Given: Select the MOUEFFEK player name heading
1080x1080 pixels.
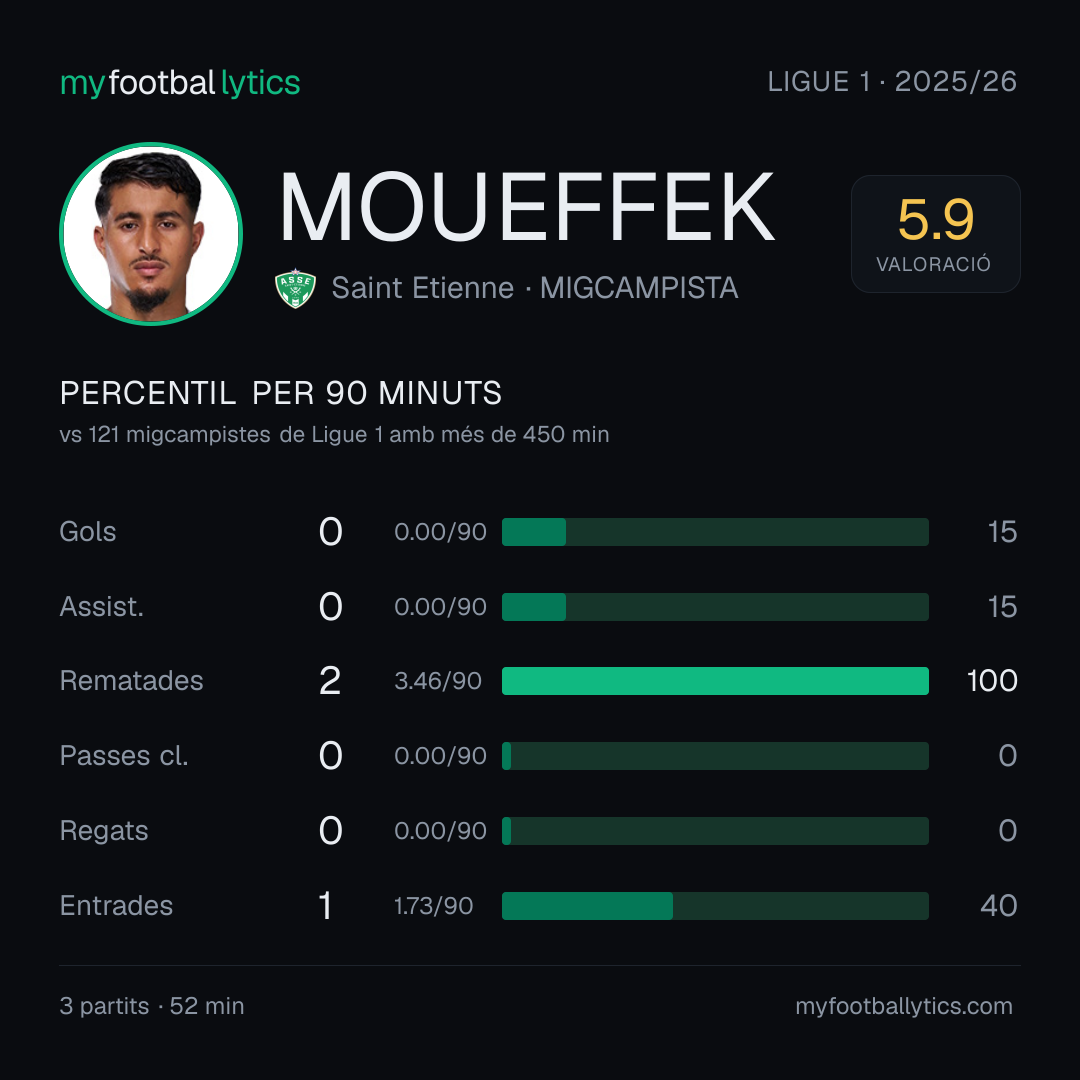Looking at the screenshot, I should [x=527, y=207].
